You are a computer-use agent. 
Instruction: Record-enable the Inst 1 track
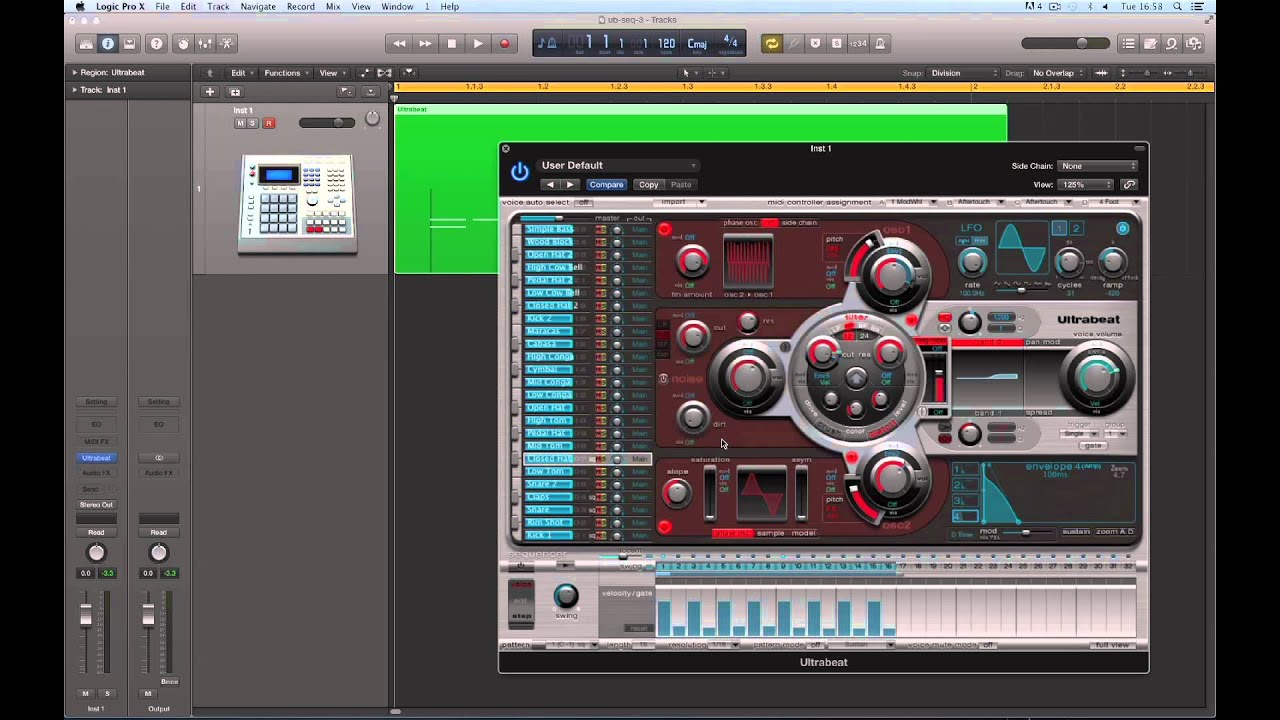268,123
